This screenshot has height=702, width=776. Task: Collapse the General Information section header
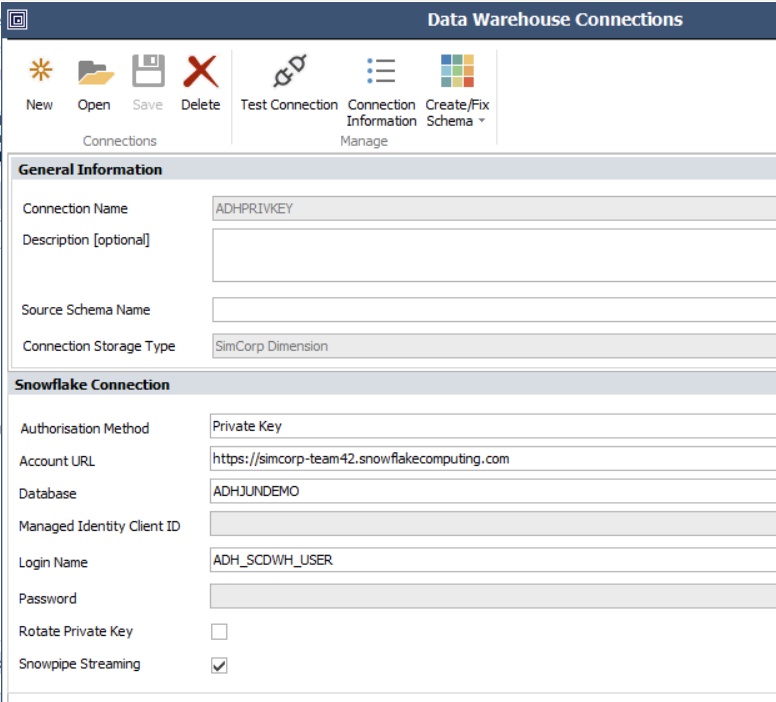(392, 169)
